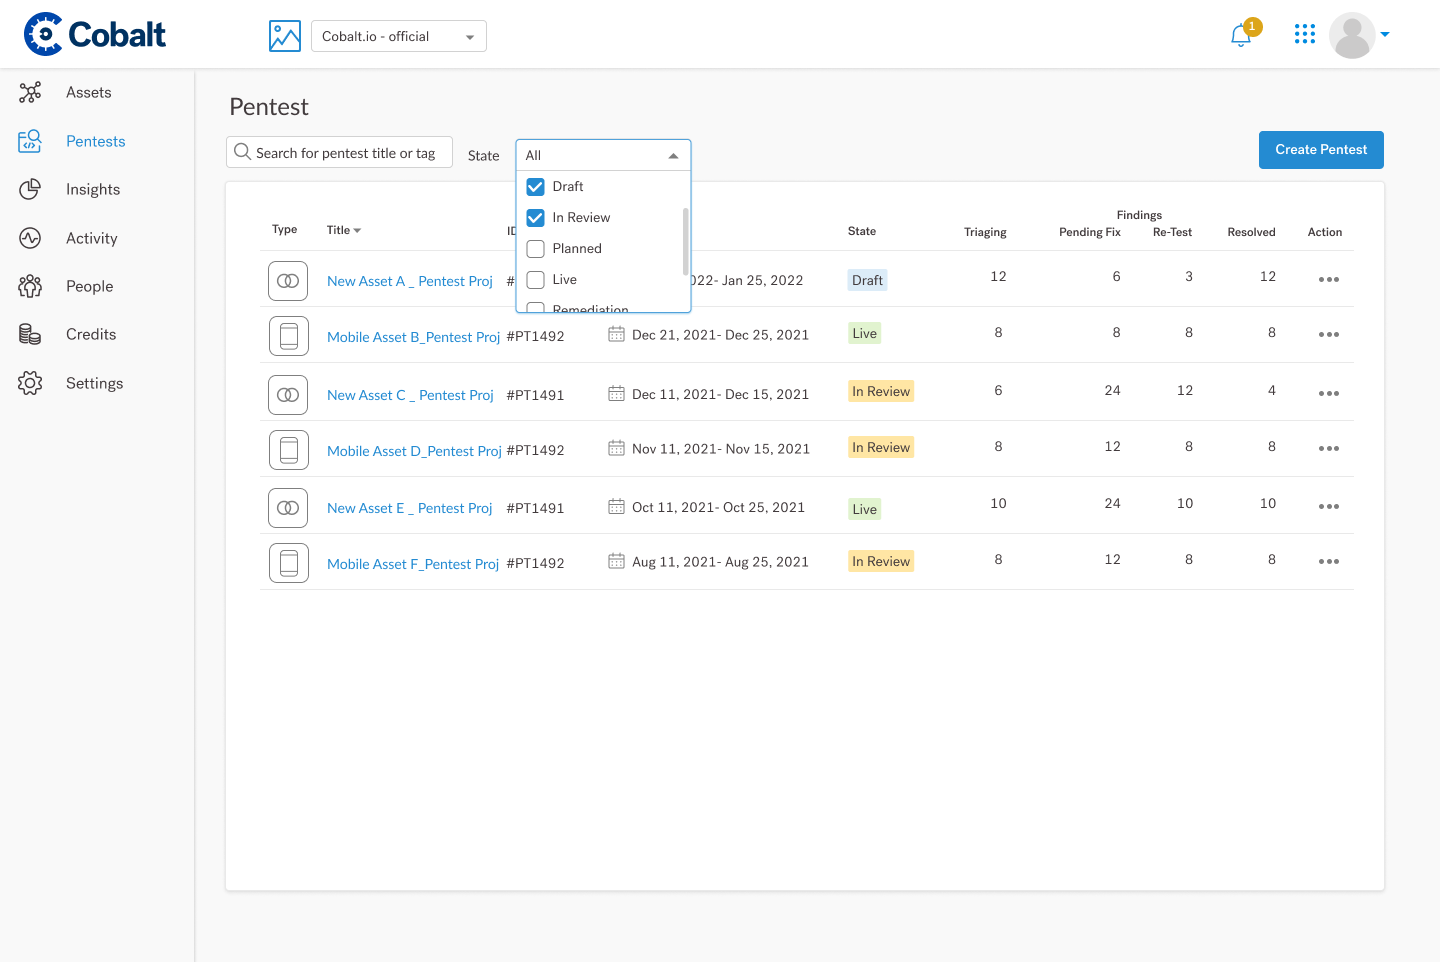The width and height of the screenshot is (1440, 962).
Task: Open action menu for Mobile Asset D row
Action: 1328,449
